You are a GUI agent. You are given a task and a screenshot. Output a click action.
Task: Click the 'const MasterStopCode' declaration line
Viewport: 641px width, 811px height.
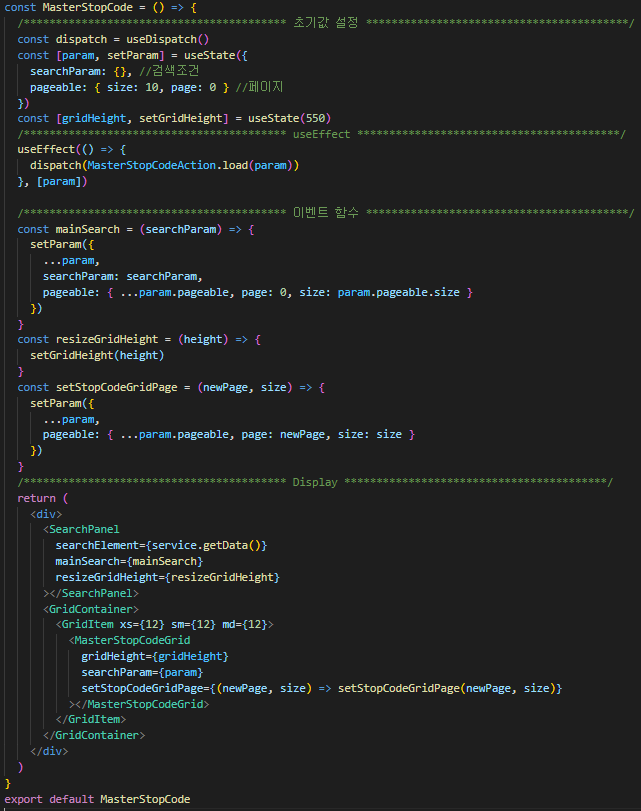[x=100, y=8]
